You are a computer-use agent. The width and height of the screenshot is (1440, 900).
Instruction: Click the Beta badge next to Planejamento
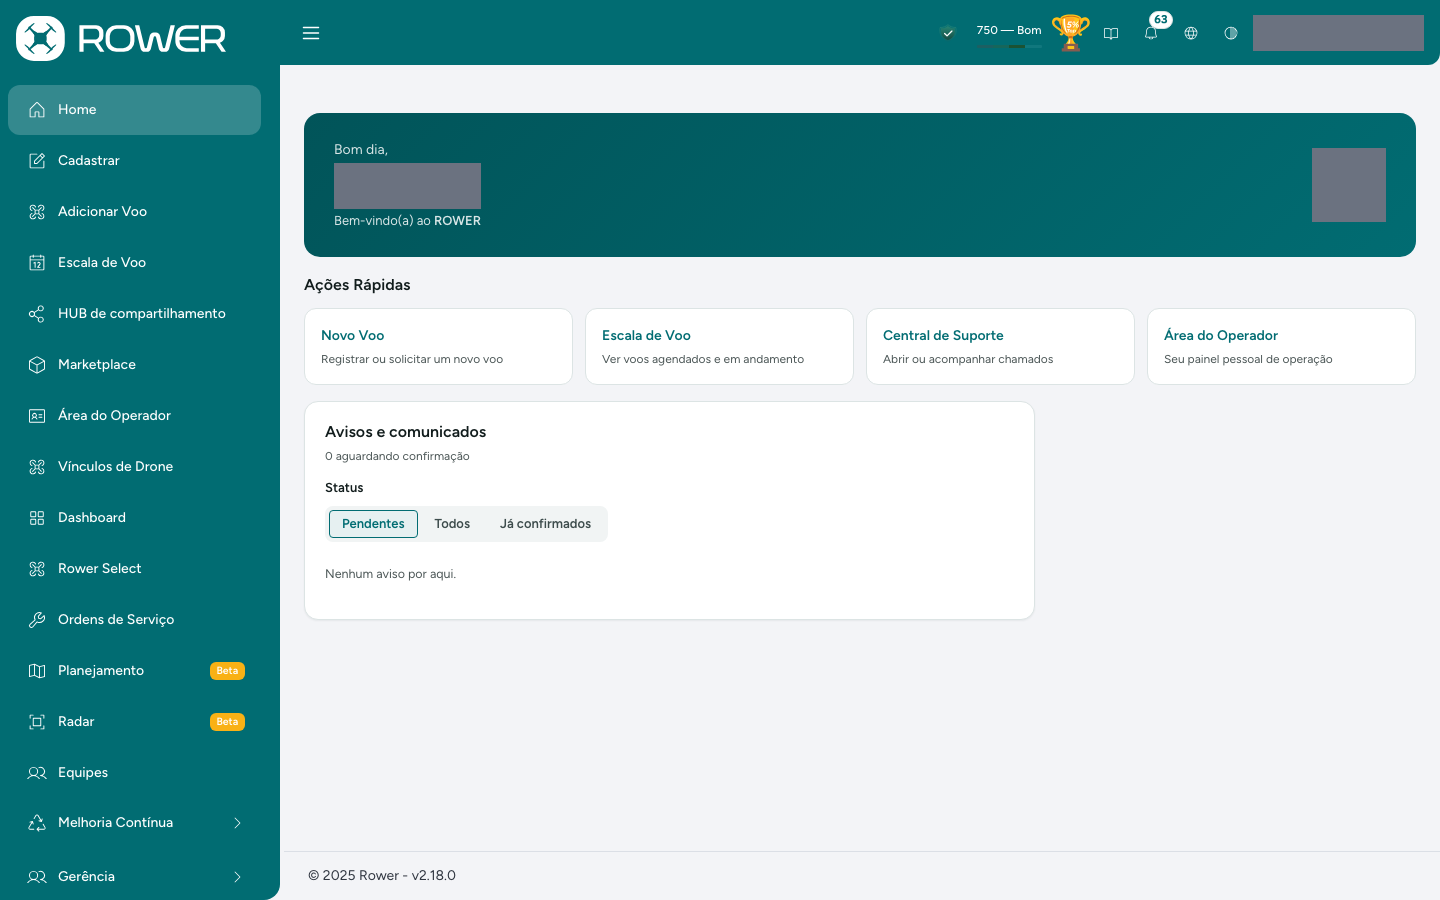227,671
